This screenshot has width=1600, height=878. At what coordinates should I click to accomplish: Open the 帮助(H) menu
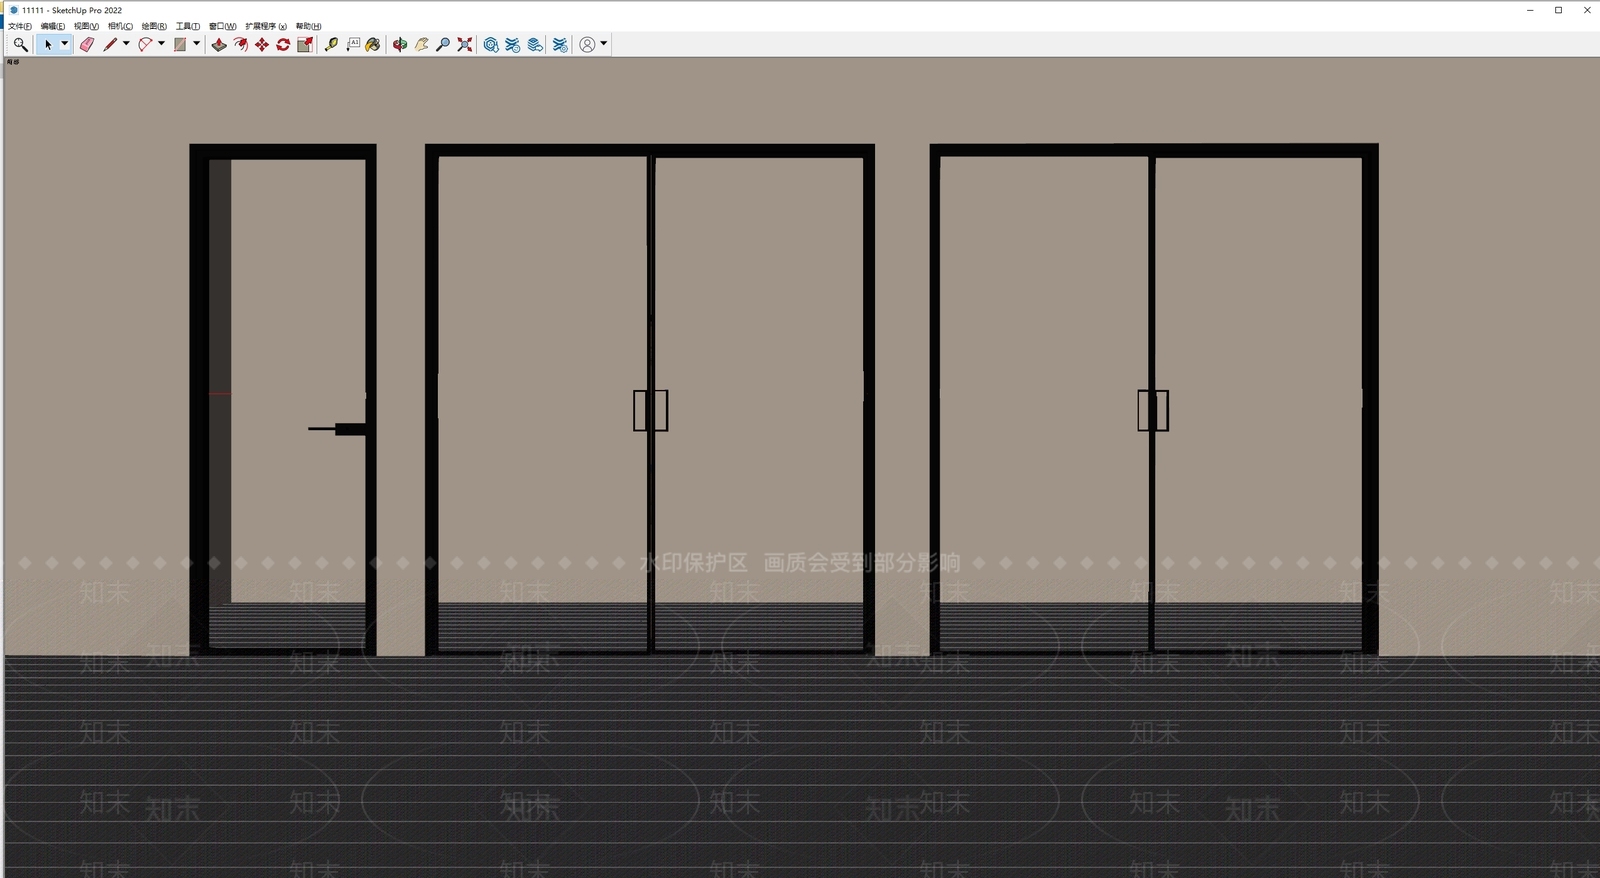click(x=309, y=26)
